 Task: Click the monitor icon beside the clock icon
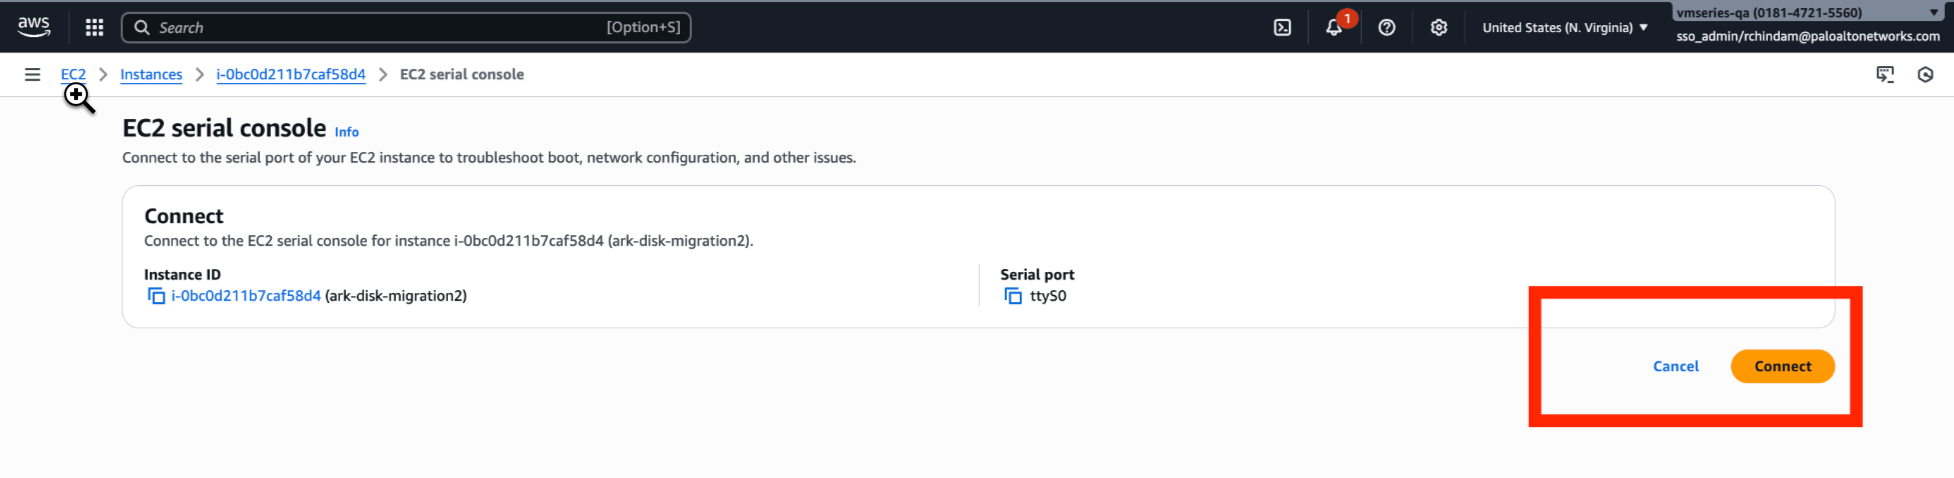[1885, 74]
